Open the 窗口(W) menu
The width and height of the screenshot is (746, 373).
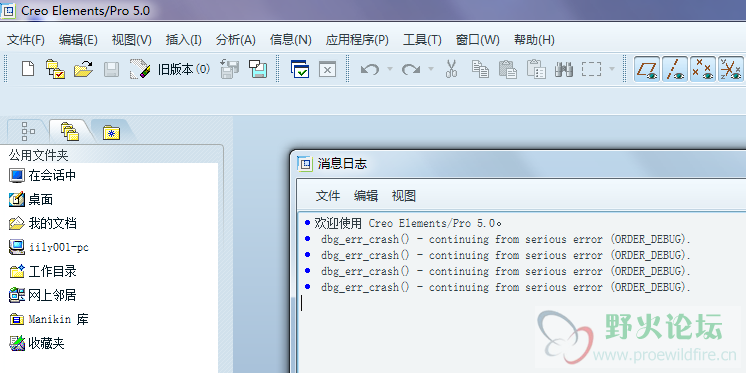[x=477, y=40]
